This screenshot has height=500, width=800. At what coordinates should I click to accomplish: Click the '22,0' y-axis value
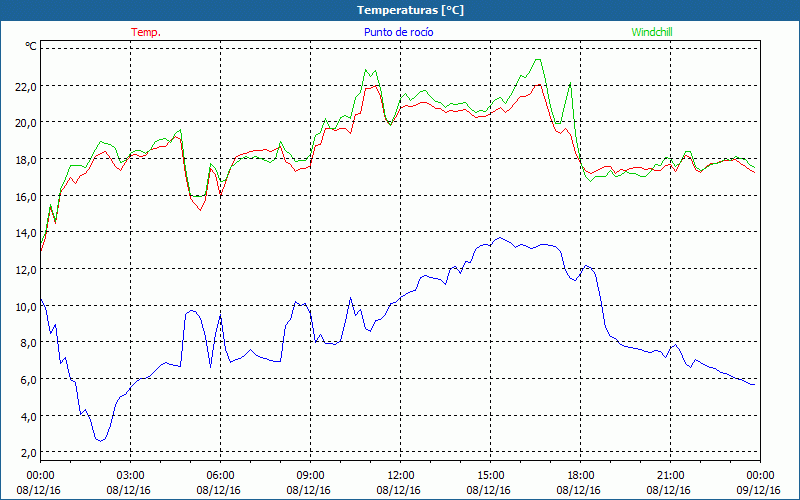[26, 87]
